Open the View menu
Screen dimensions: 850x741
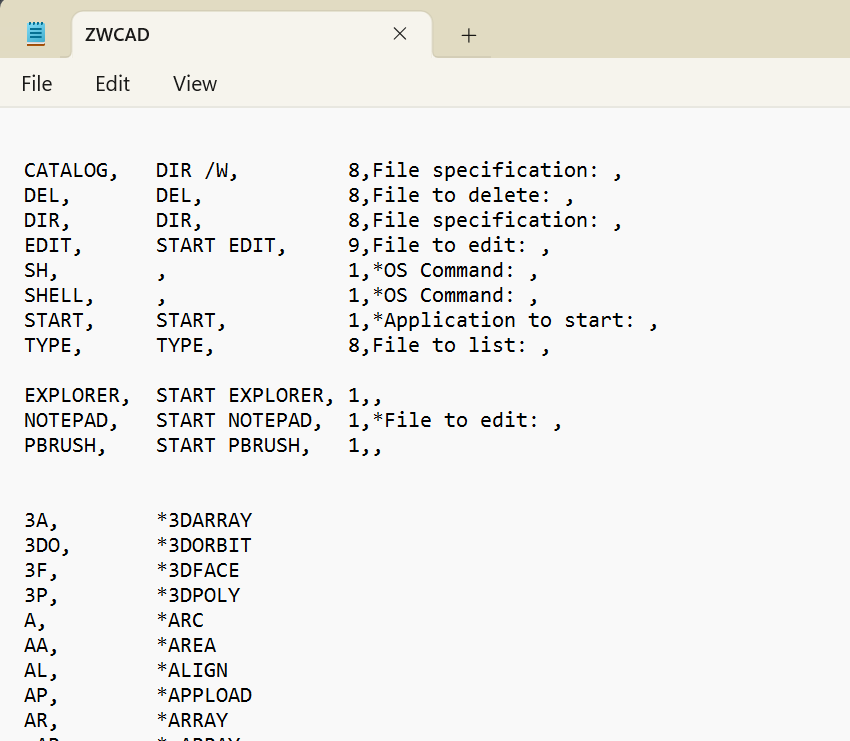(x=195, y=84)
